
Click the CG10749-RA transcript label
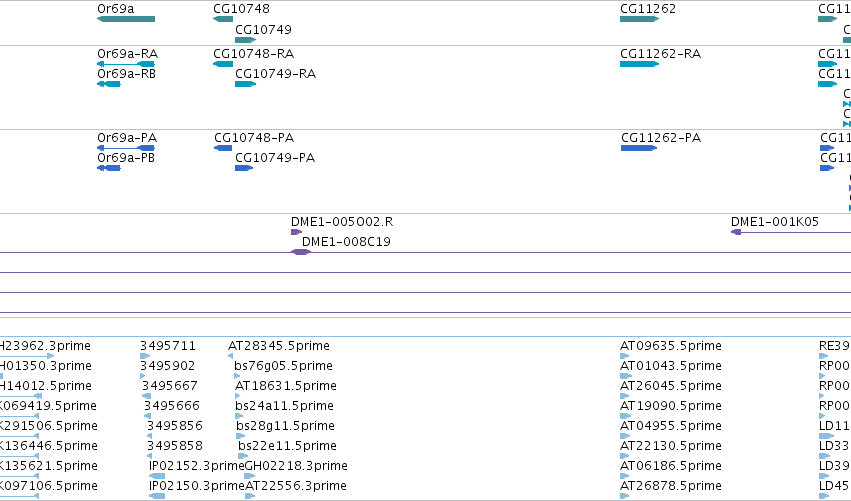275,74
